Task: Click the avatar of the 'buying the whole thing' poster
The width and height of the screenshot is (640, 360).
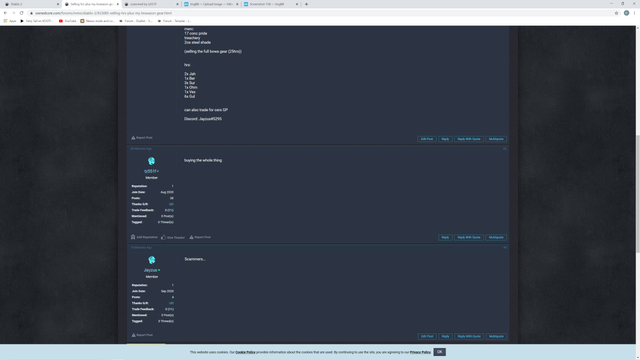Action: [151, 161]
